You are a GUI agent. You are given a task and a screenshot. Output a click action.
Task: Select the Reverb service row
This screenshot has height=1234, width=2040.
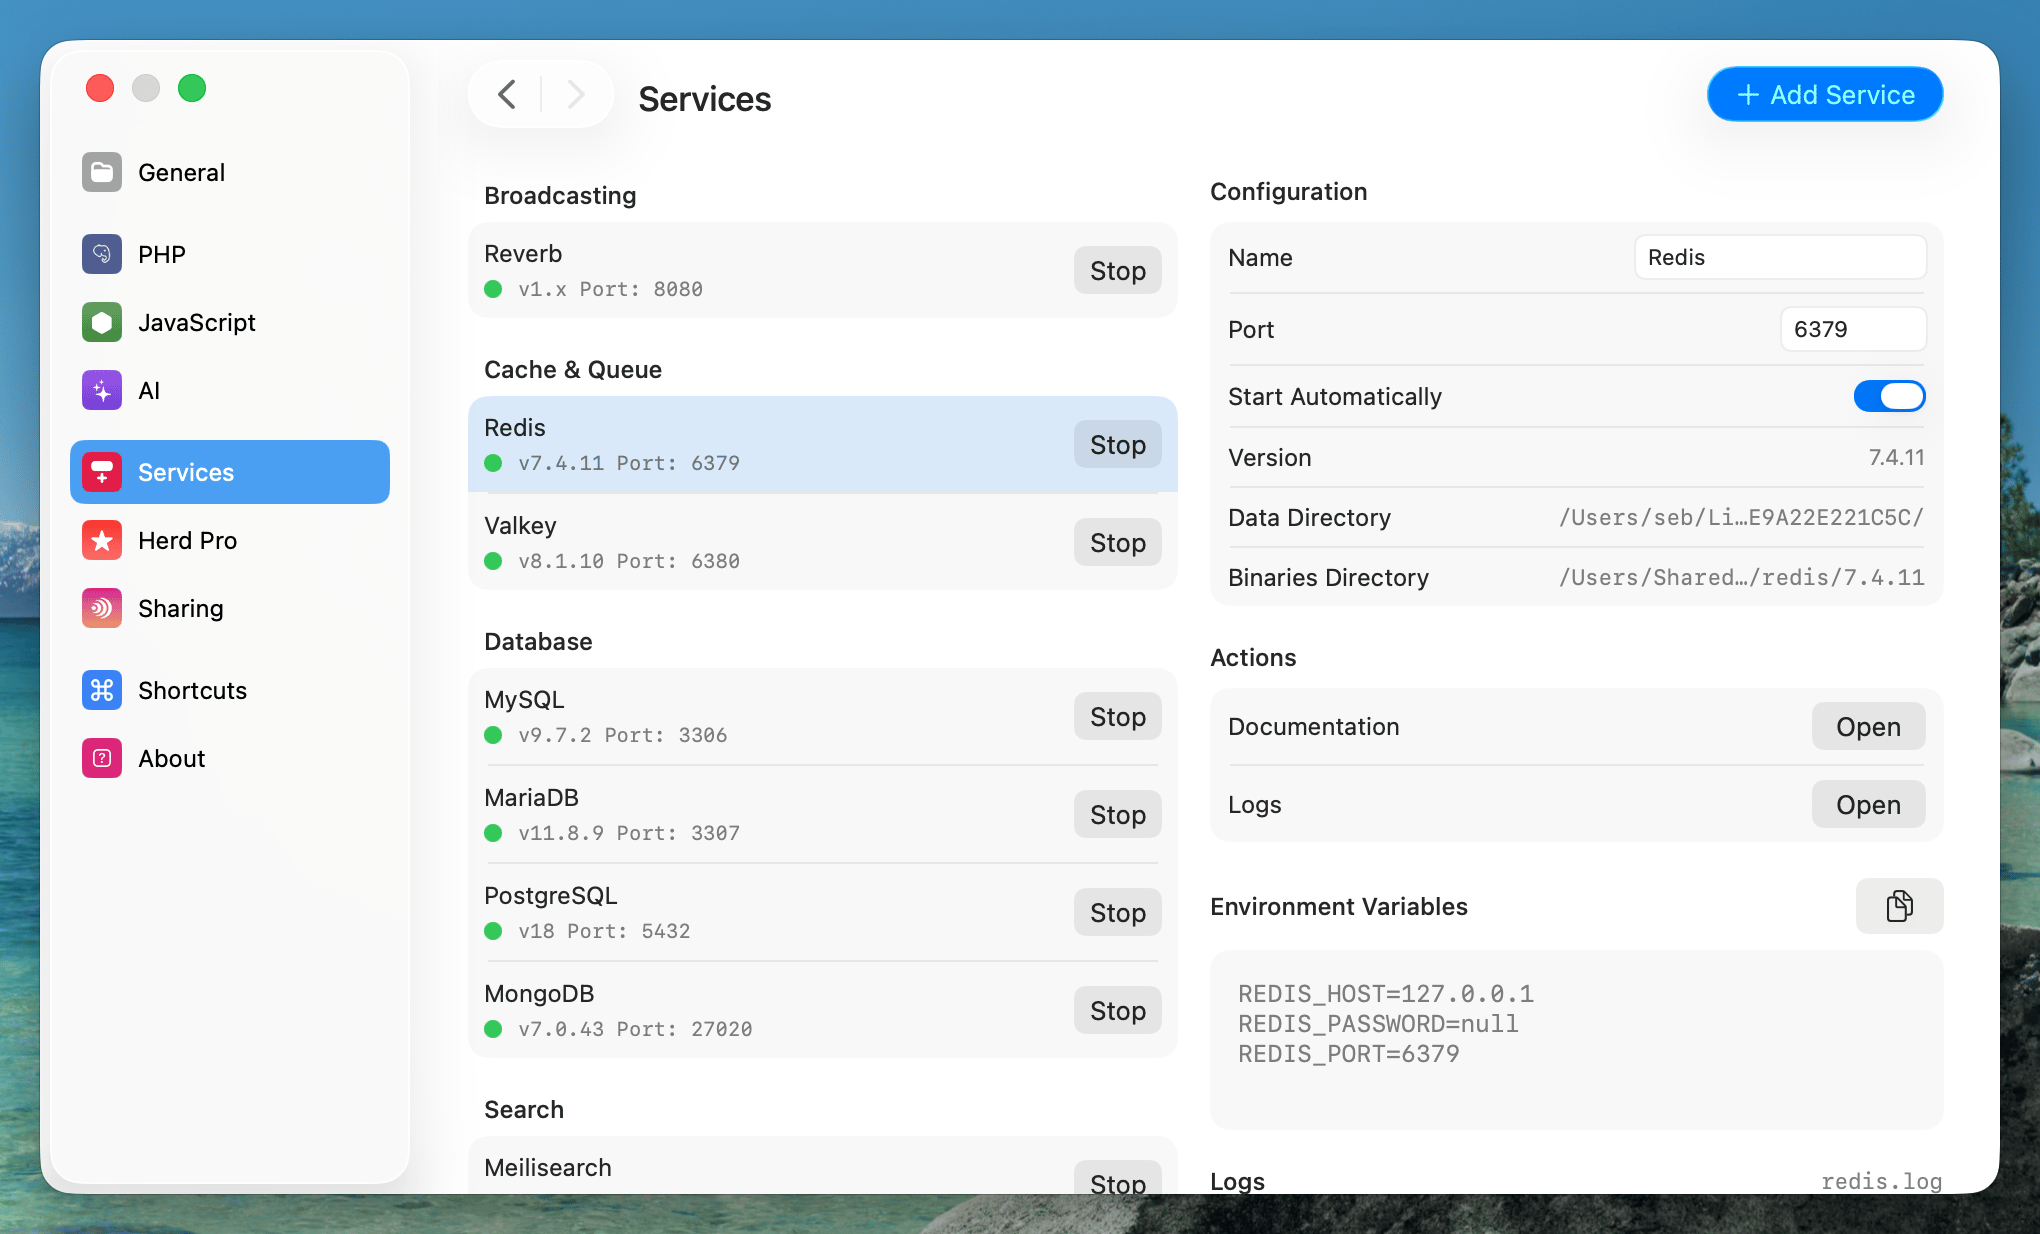822,270
